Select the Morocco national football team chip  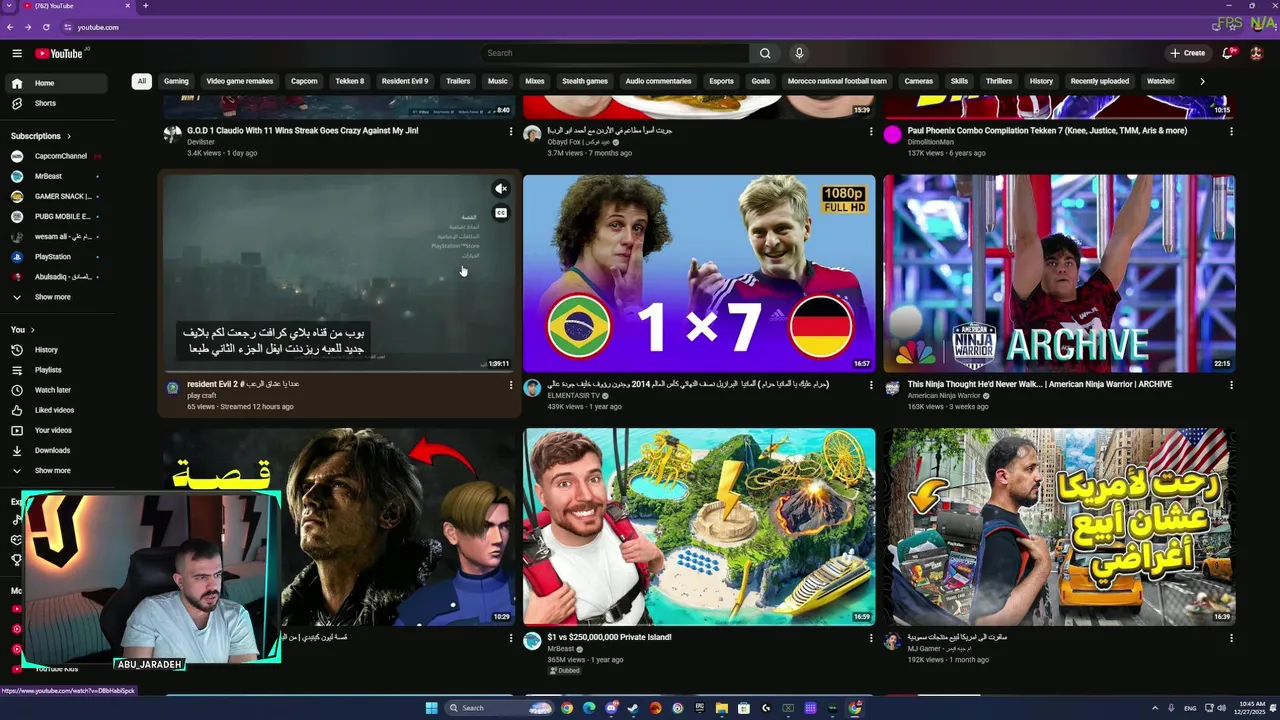(837, 81)
